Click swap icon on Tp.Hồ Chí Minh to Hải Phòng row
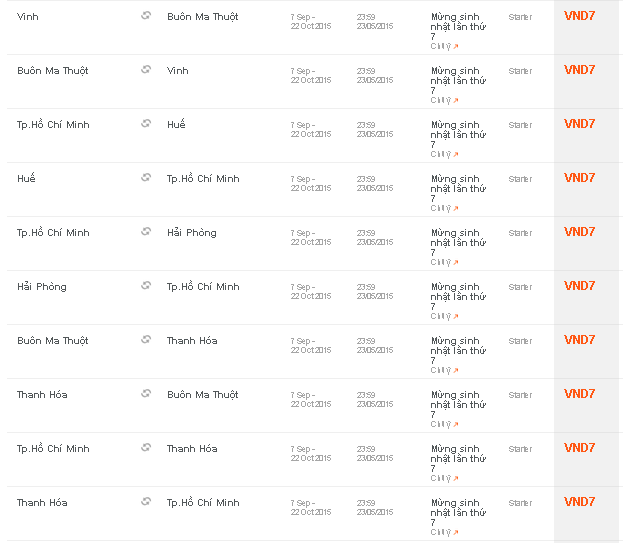 146,232
